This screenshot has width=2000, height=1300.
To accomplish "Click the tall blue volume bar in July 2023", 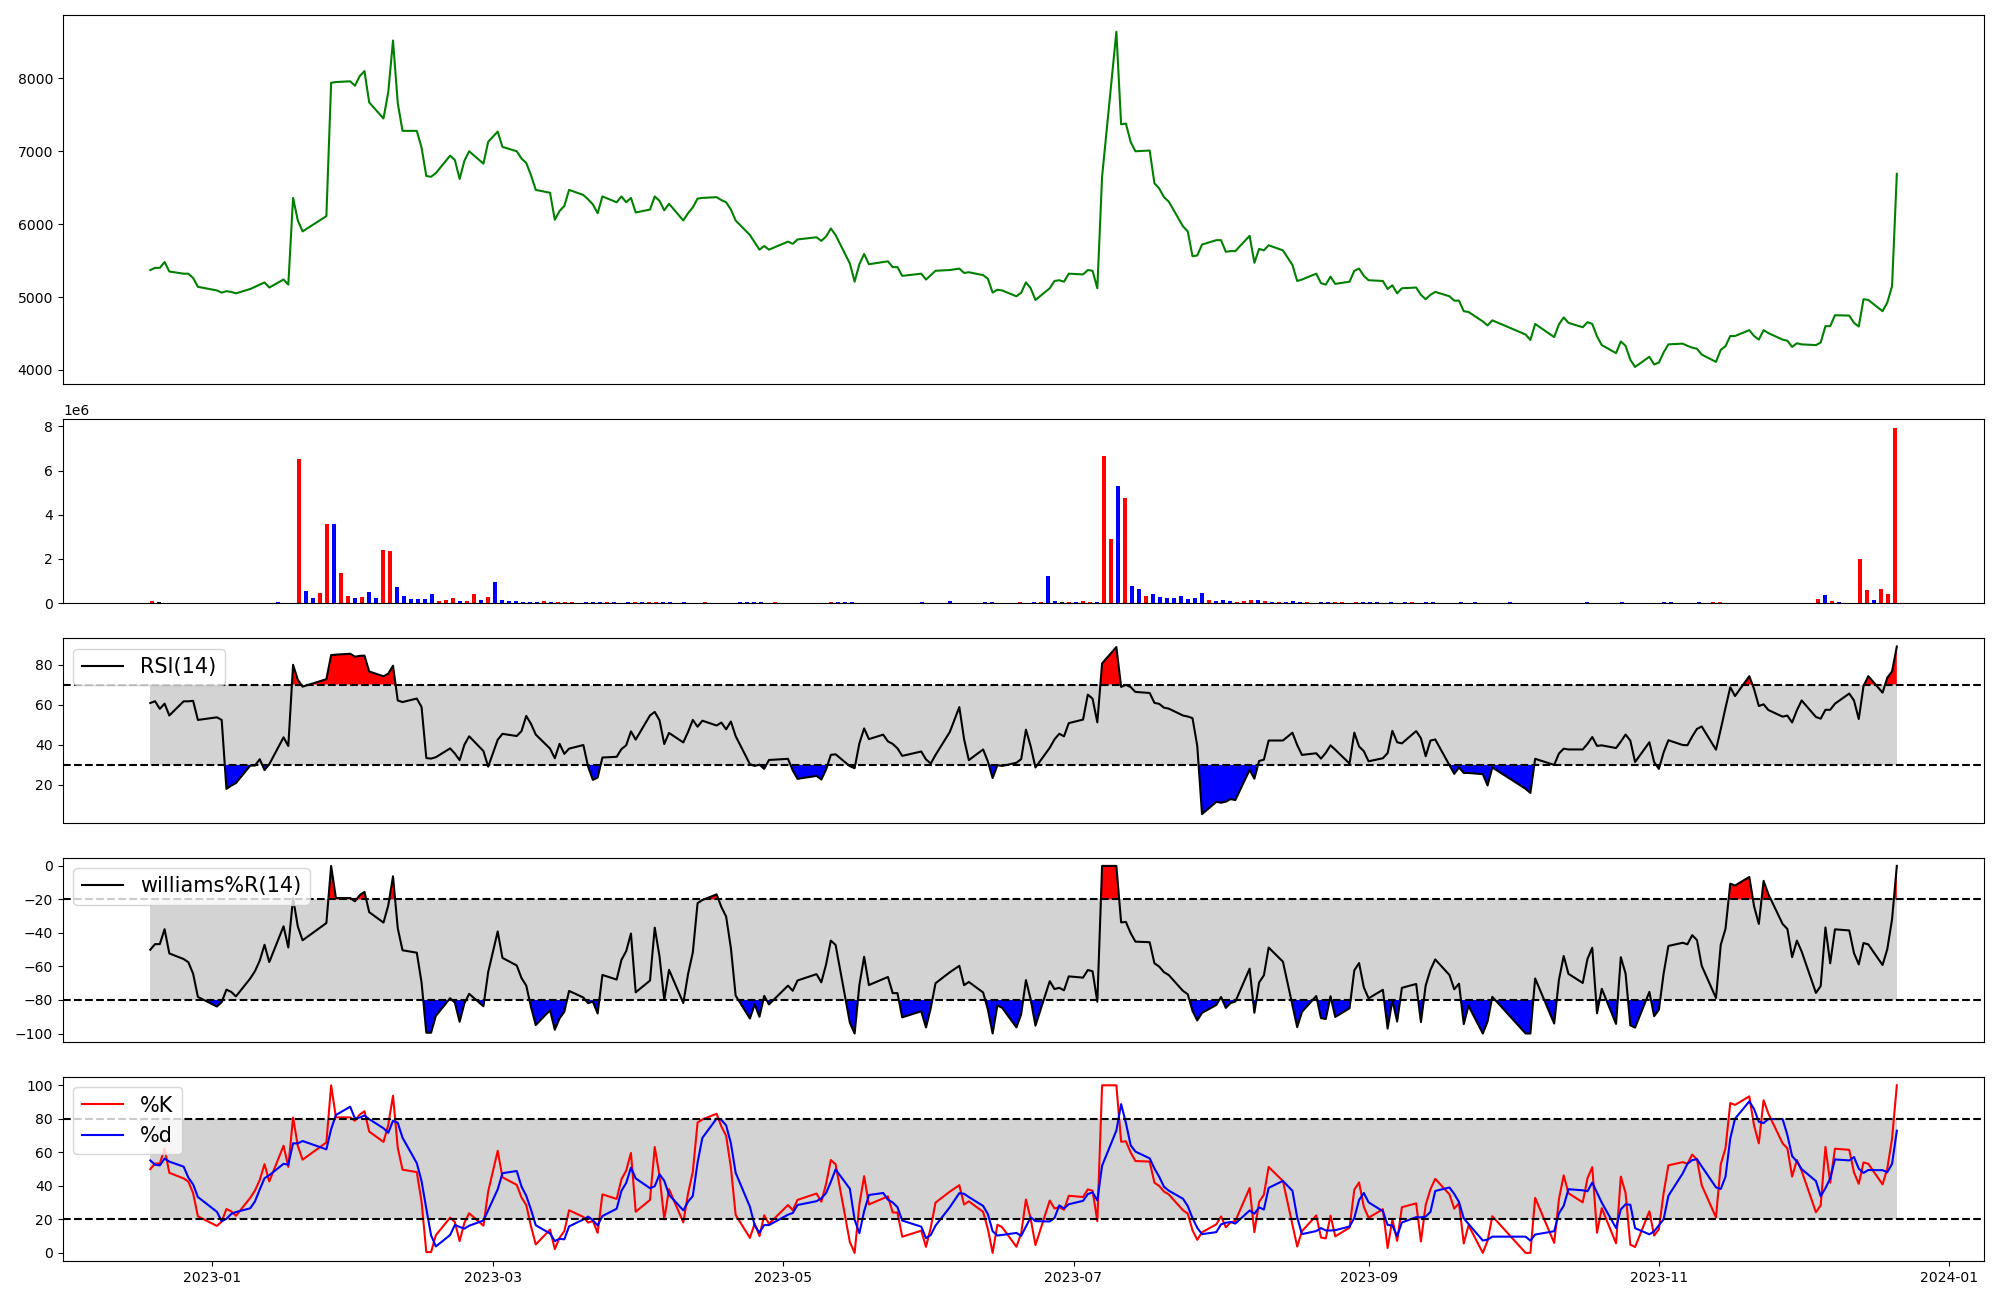I will pos(1118,545).
